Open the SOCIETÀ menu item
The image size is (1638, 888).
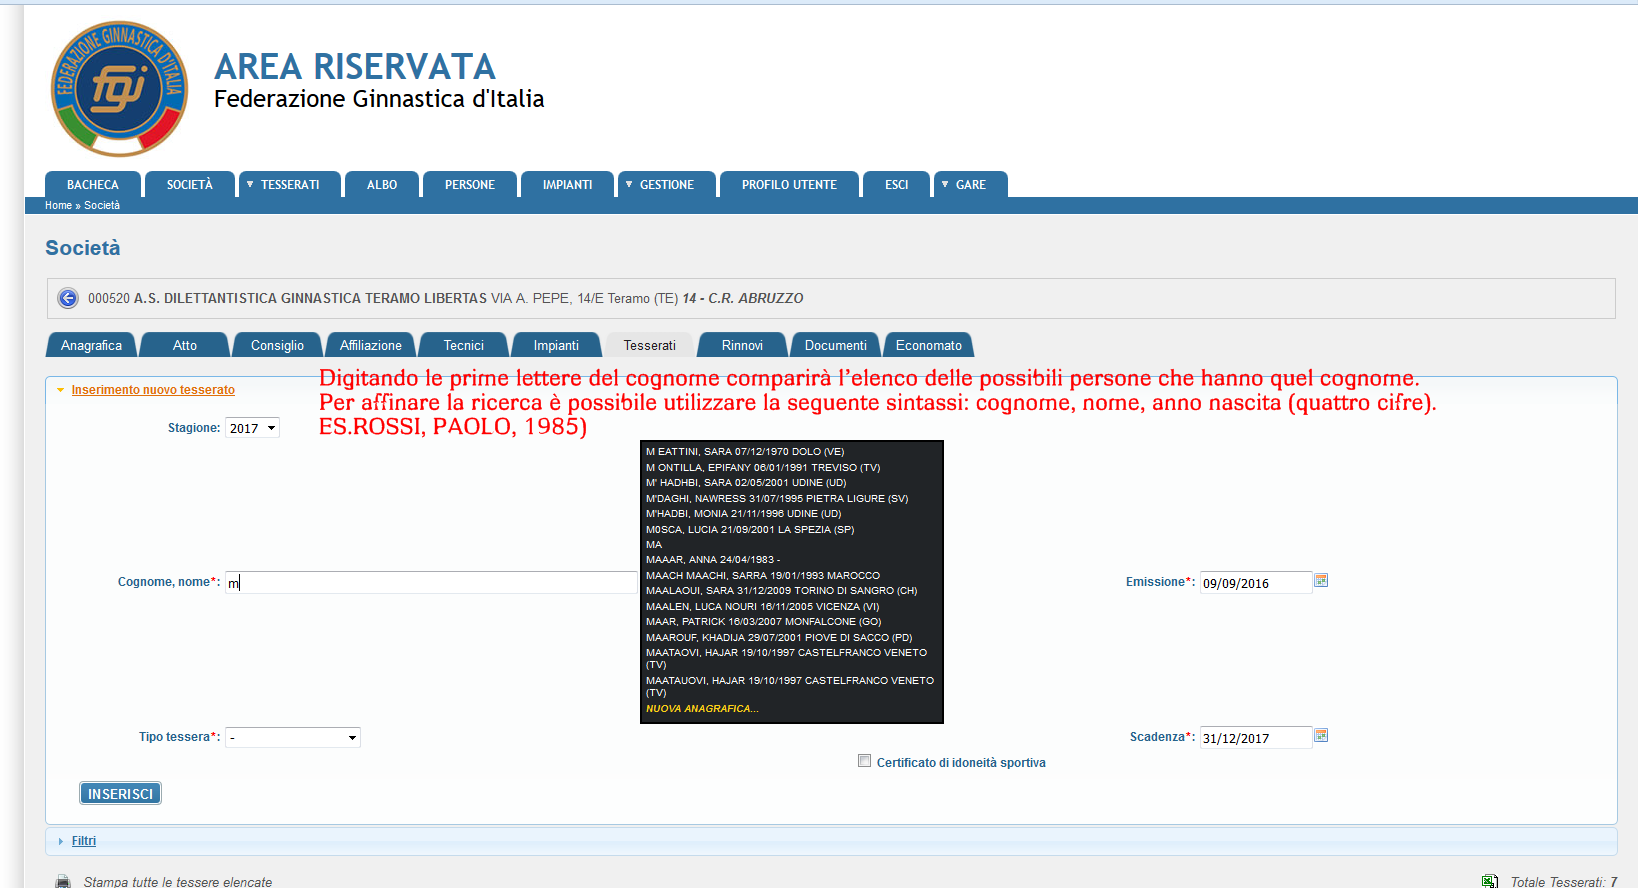point(190,185)
